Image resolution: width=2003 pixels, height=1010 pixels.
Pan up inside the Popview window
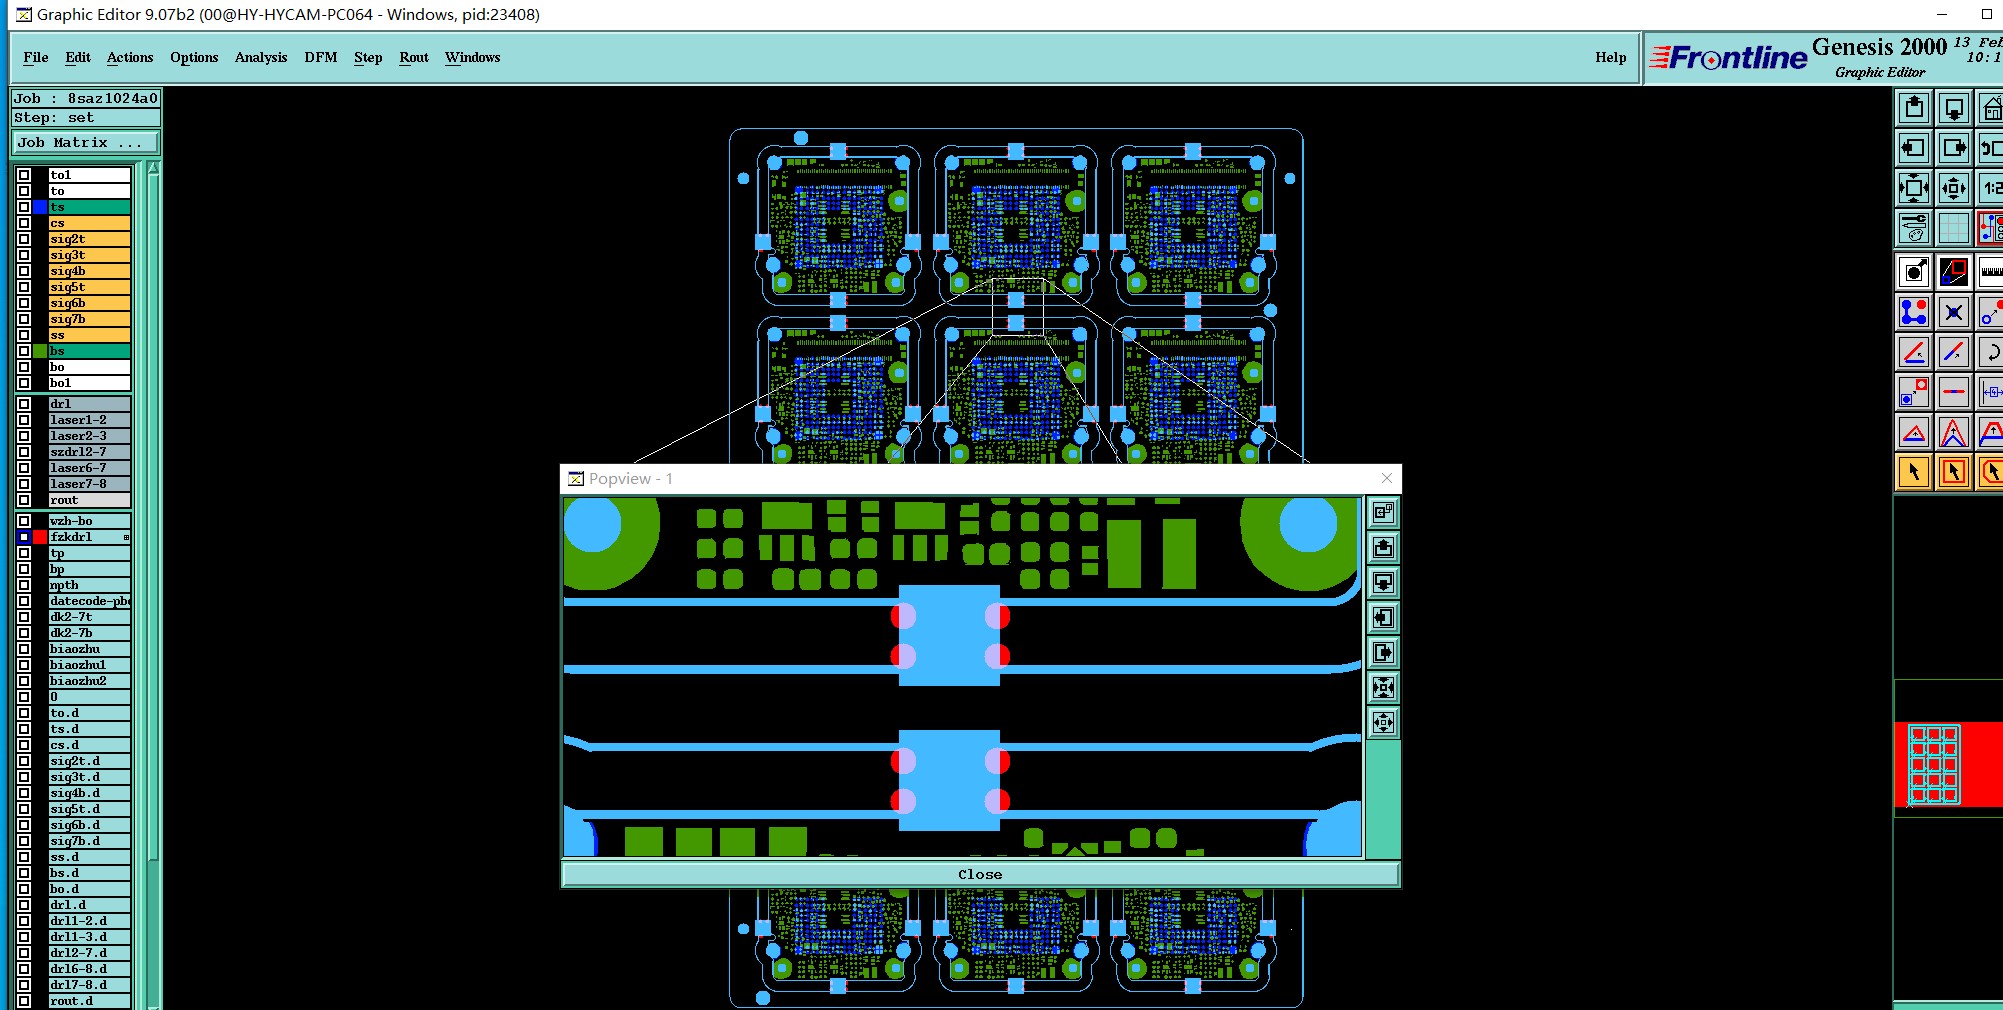pyautogui.click(x=1383, y=548)
